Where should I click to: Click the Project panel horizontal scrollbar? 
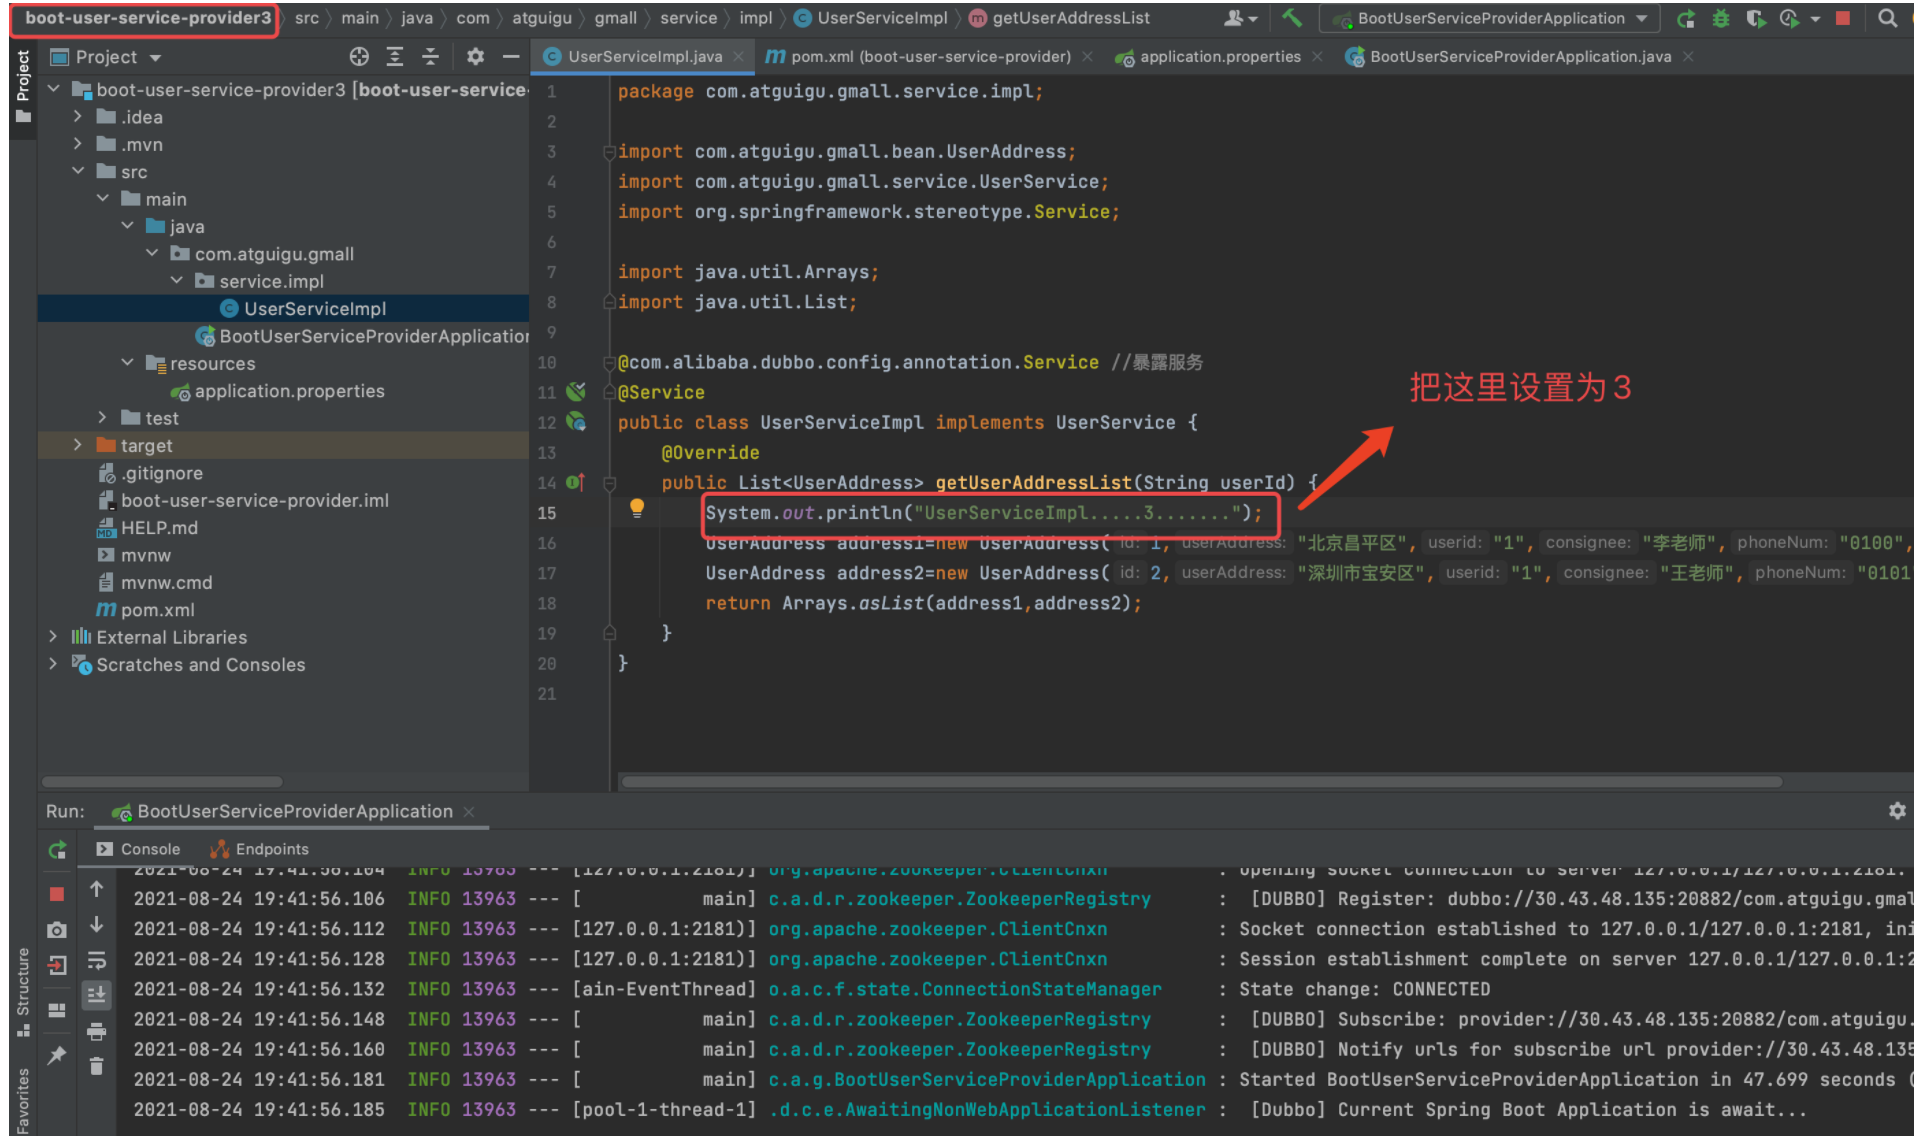pos(162,782)
